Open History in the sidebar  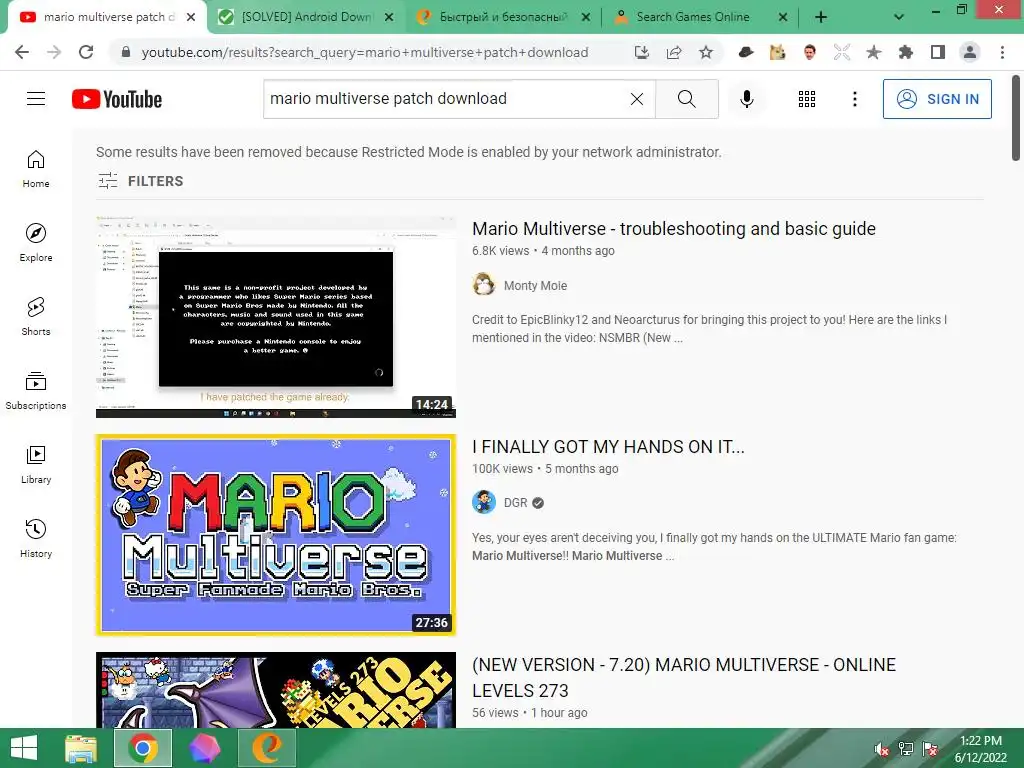[36, 538]
